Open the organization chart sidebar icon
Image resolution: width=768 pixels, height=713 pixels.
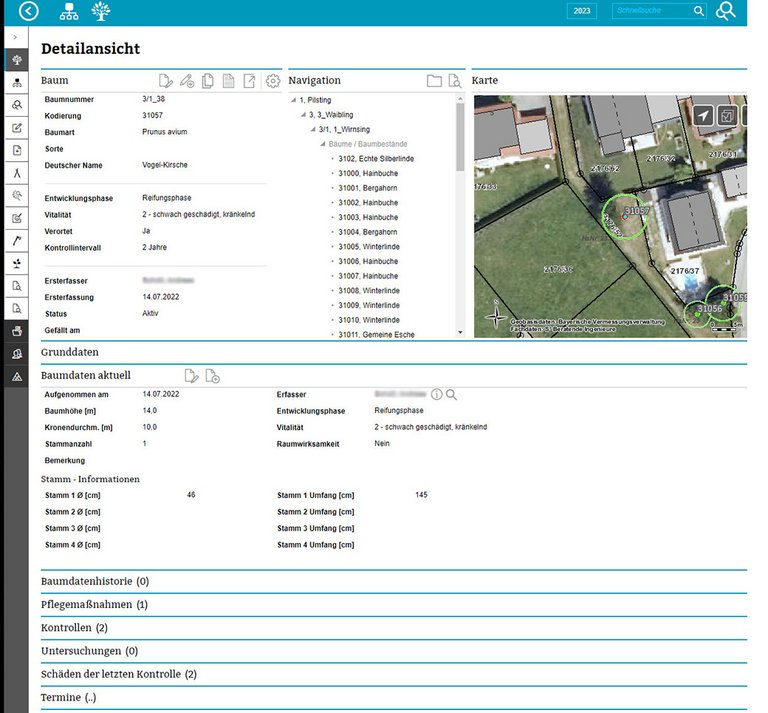17,83
